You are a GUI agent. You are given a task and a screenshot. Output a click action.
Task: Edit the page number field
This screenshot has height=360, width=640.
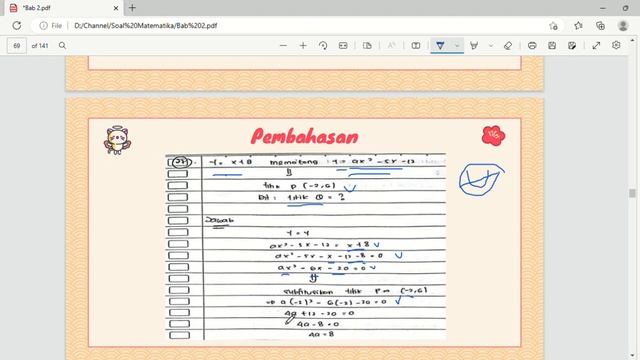(x=17, y=46)
